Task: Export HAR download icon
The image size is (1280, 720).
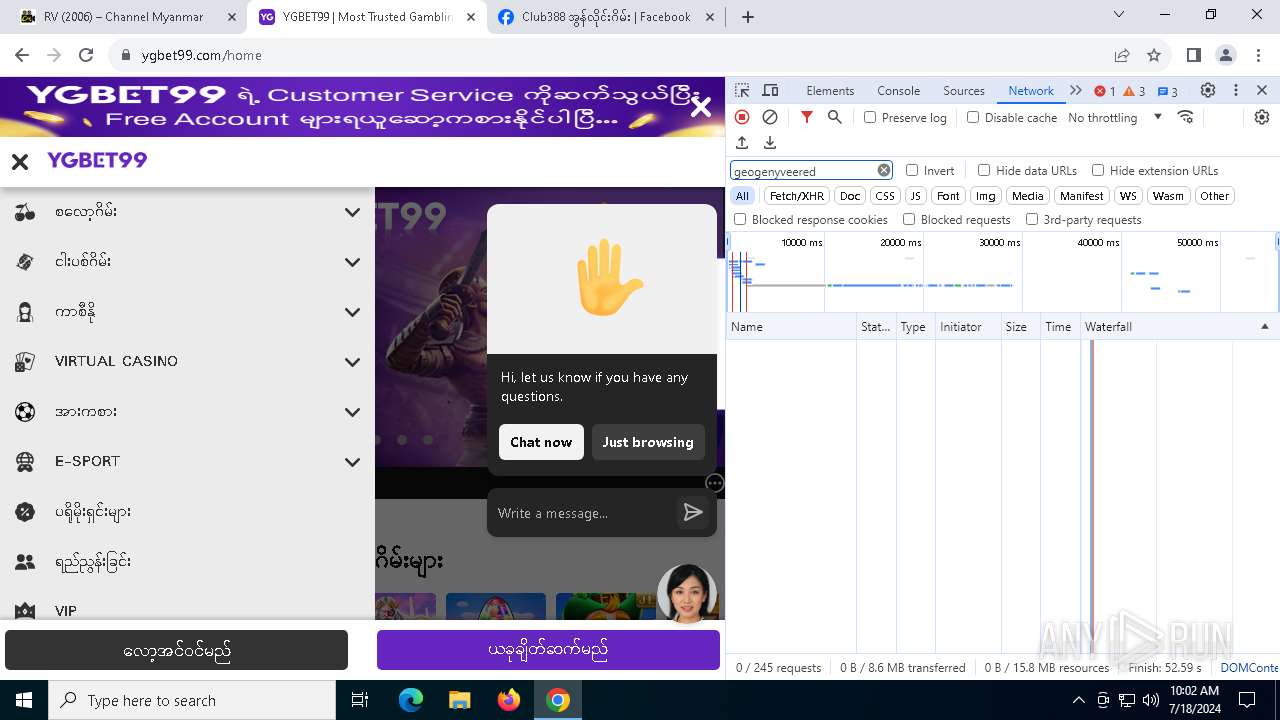Action: coord(770,143)
